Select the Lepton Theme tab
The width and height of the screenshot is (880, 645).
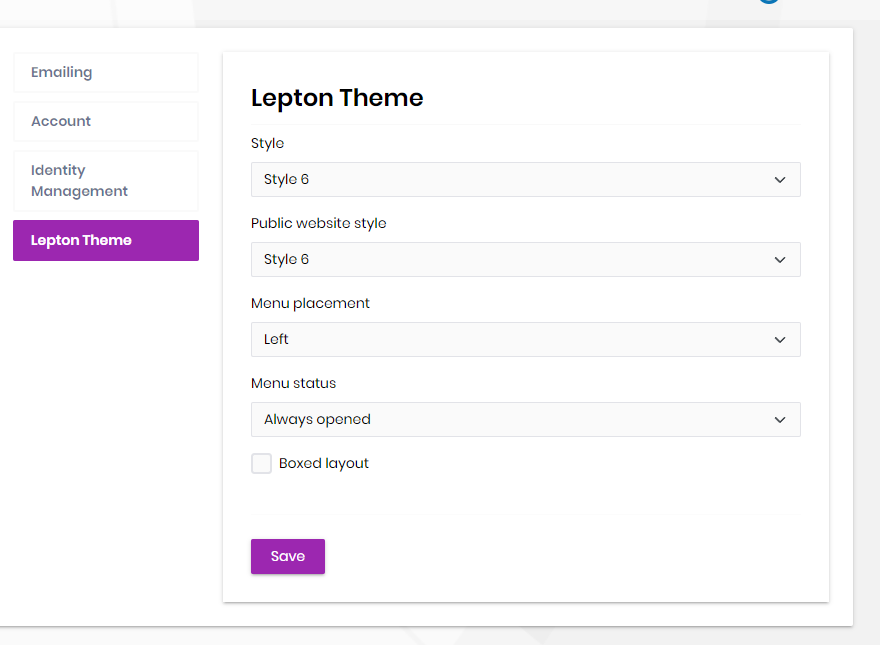[x=105, y=241]
